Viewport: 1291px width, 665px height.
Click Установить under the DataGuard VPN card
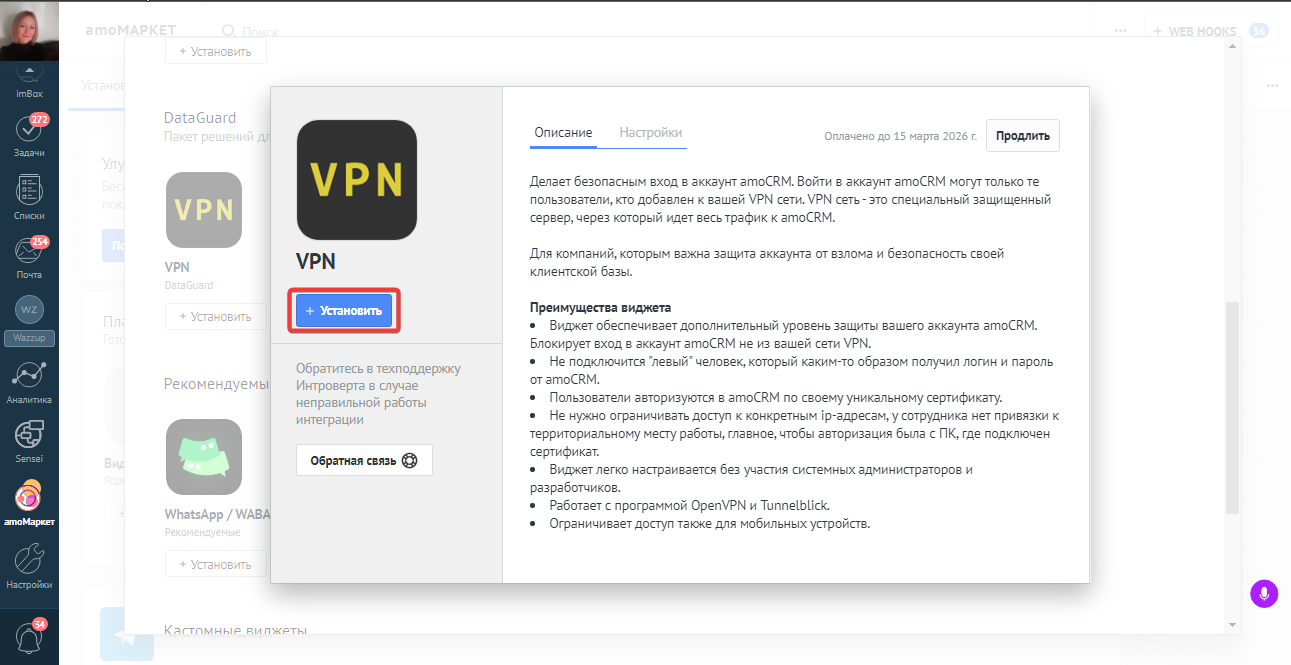click(x=215, y=316)
